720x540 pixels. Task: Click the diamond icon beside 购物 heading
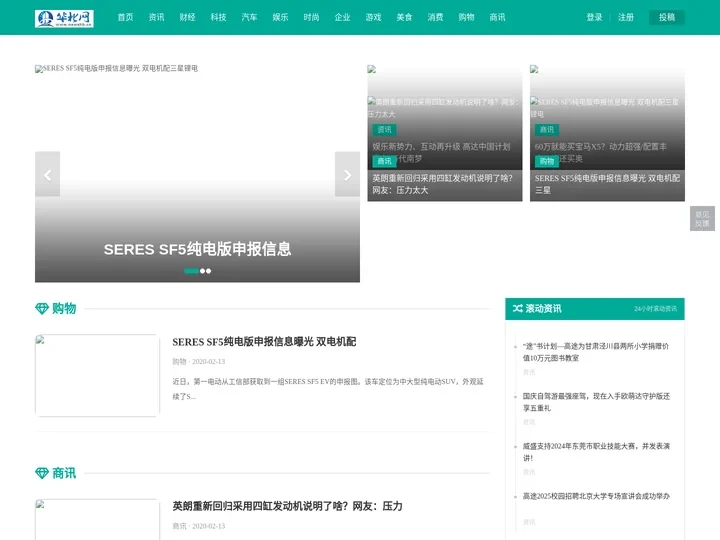coord(42,309)
